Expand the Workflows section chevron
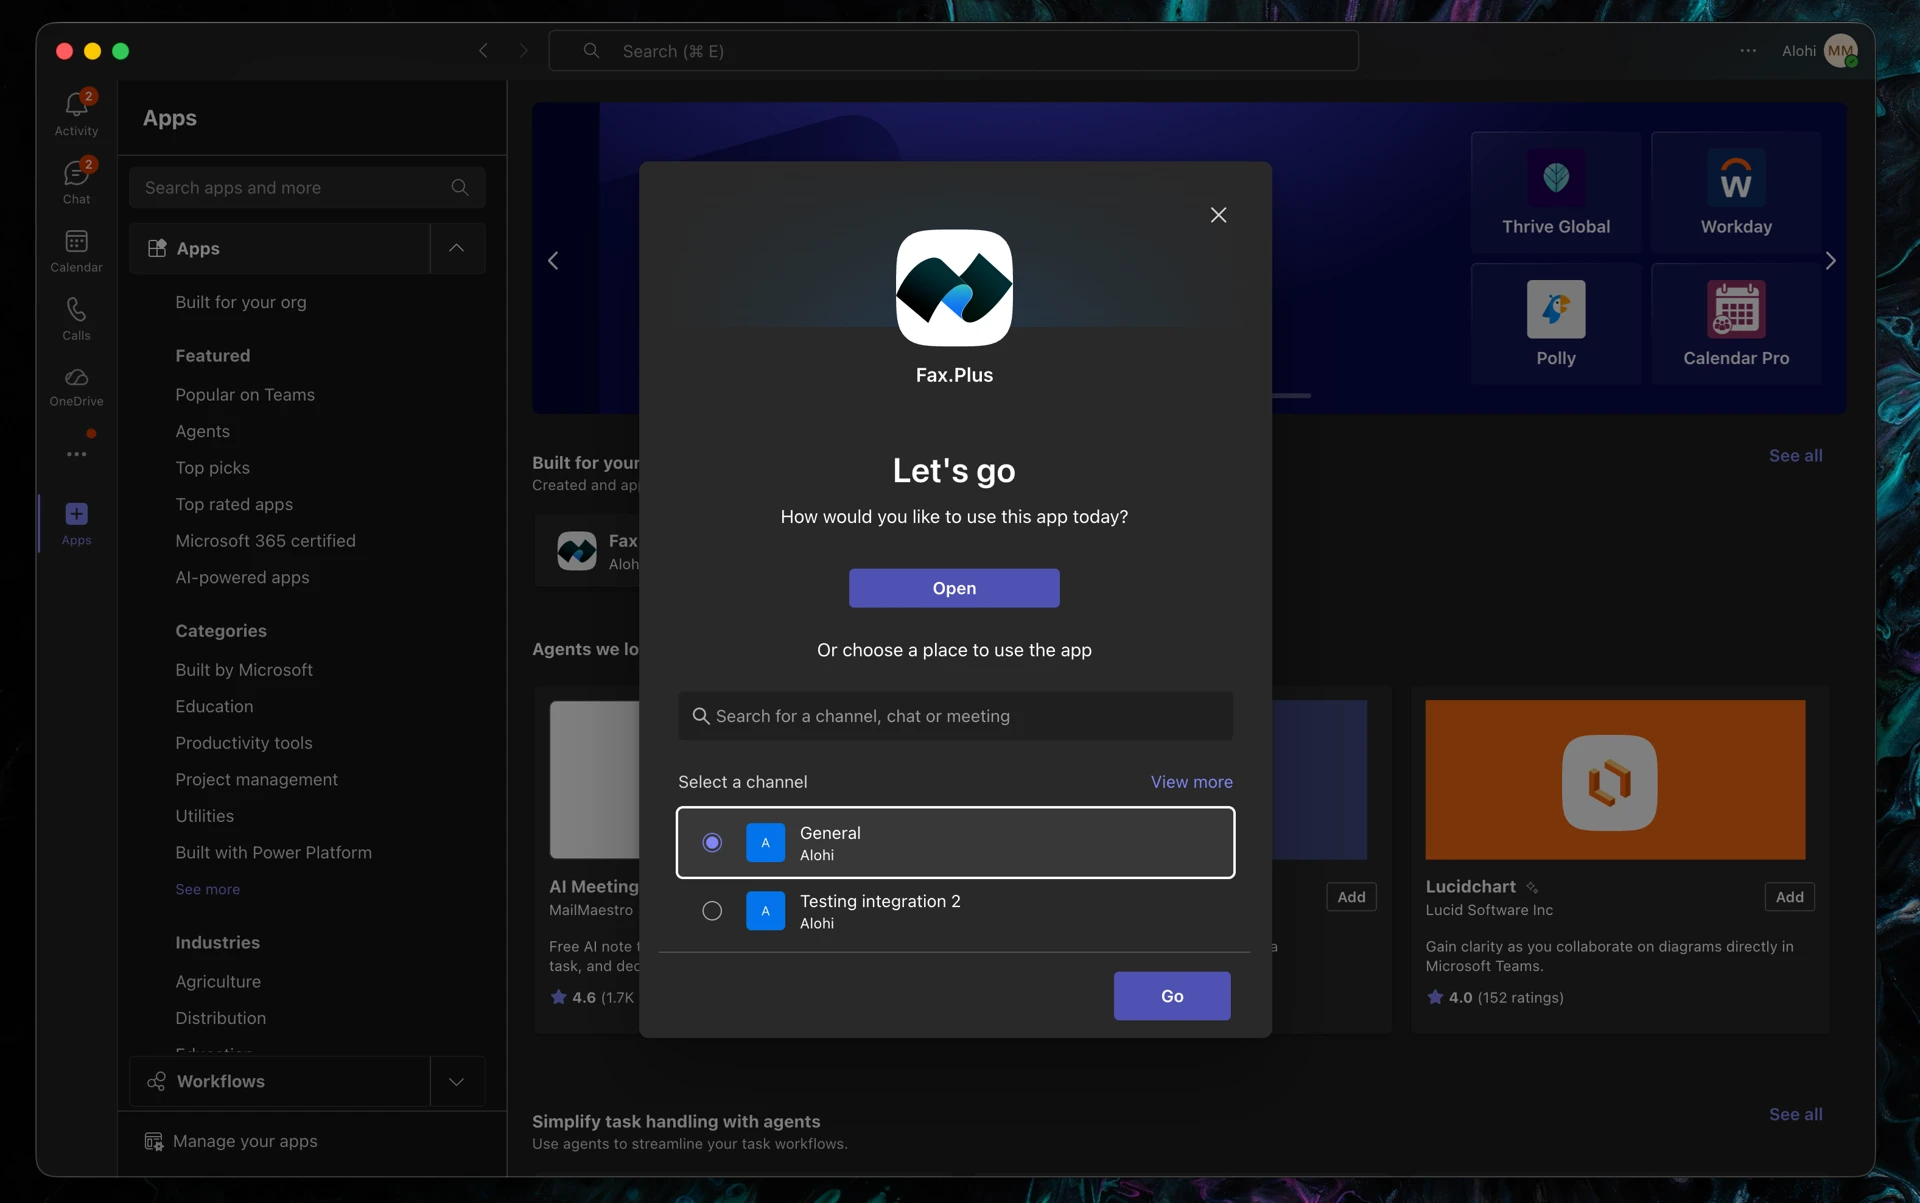1920x1203 pixels. [456, 1082]
